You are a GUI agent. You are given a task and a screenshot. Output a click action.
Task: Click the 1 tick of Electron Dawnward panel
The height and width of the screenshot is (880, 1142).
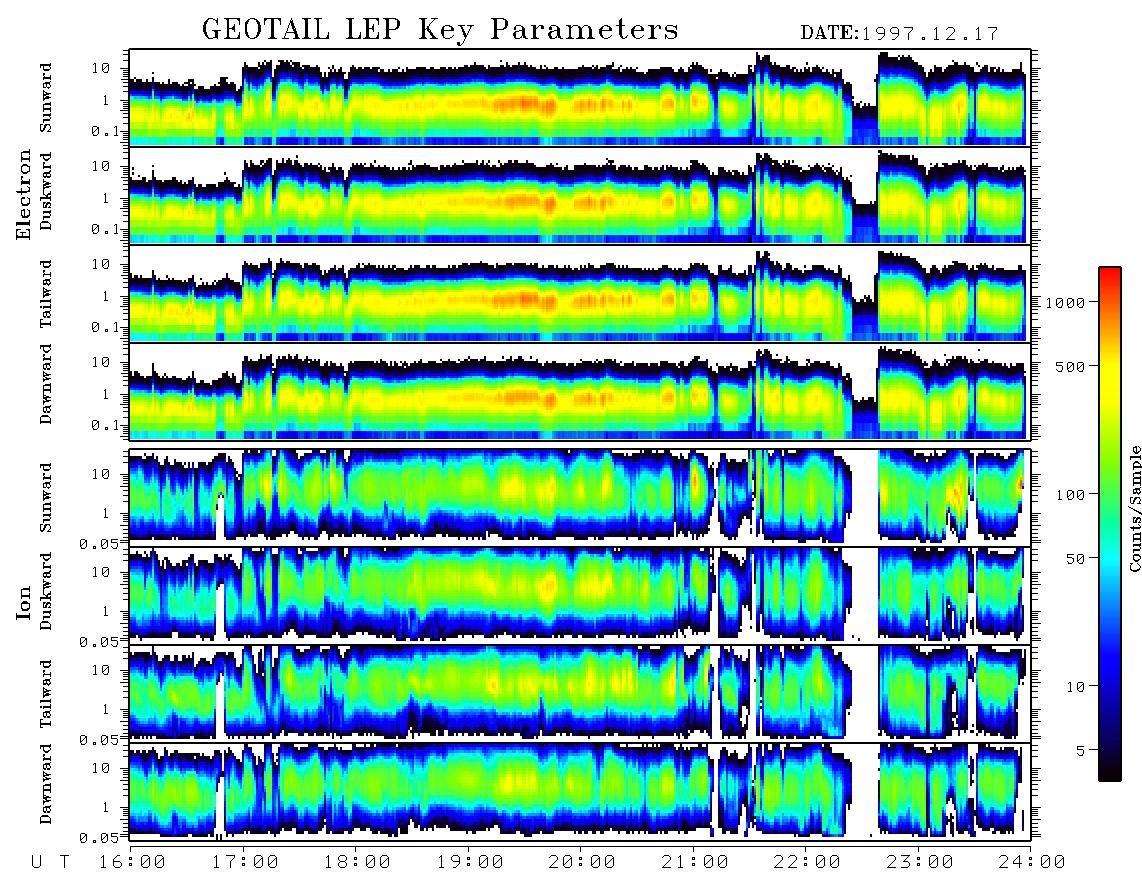coord(105,394)
